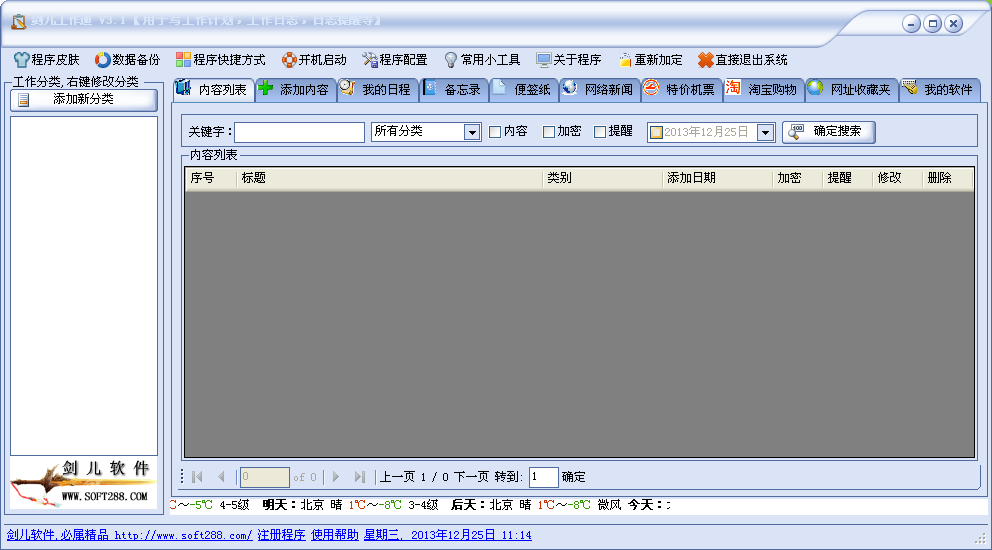Viewport: 992px width, 550px height.
Task: Click the book icon on 备忘录 tab
Action: (430, 88)
